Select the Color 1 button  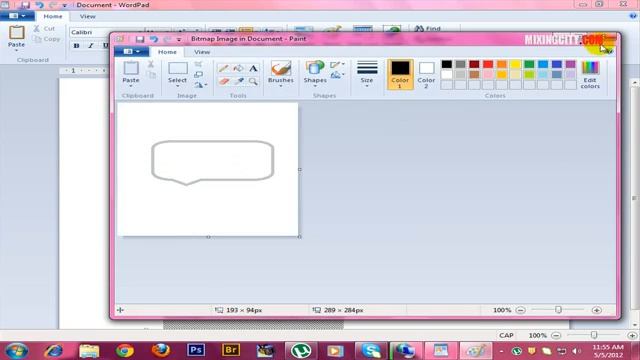tap(400, 74)
